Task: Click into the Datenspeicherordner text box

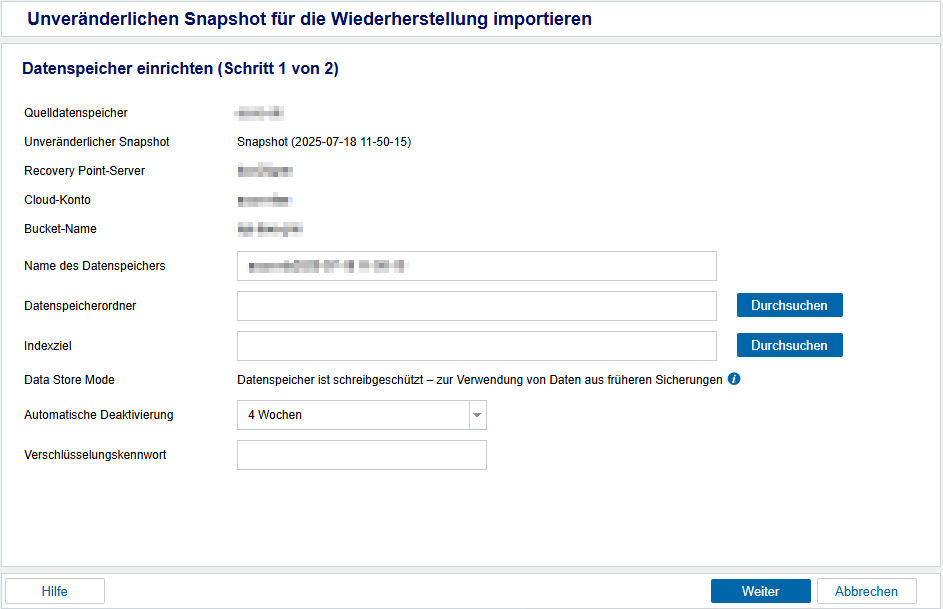Action: 476,306
